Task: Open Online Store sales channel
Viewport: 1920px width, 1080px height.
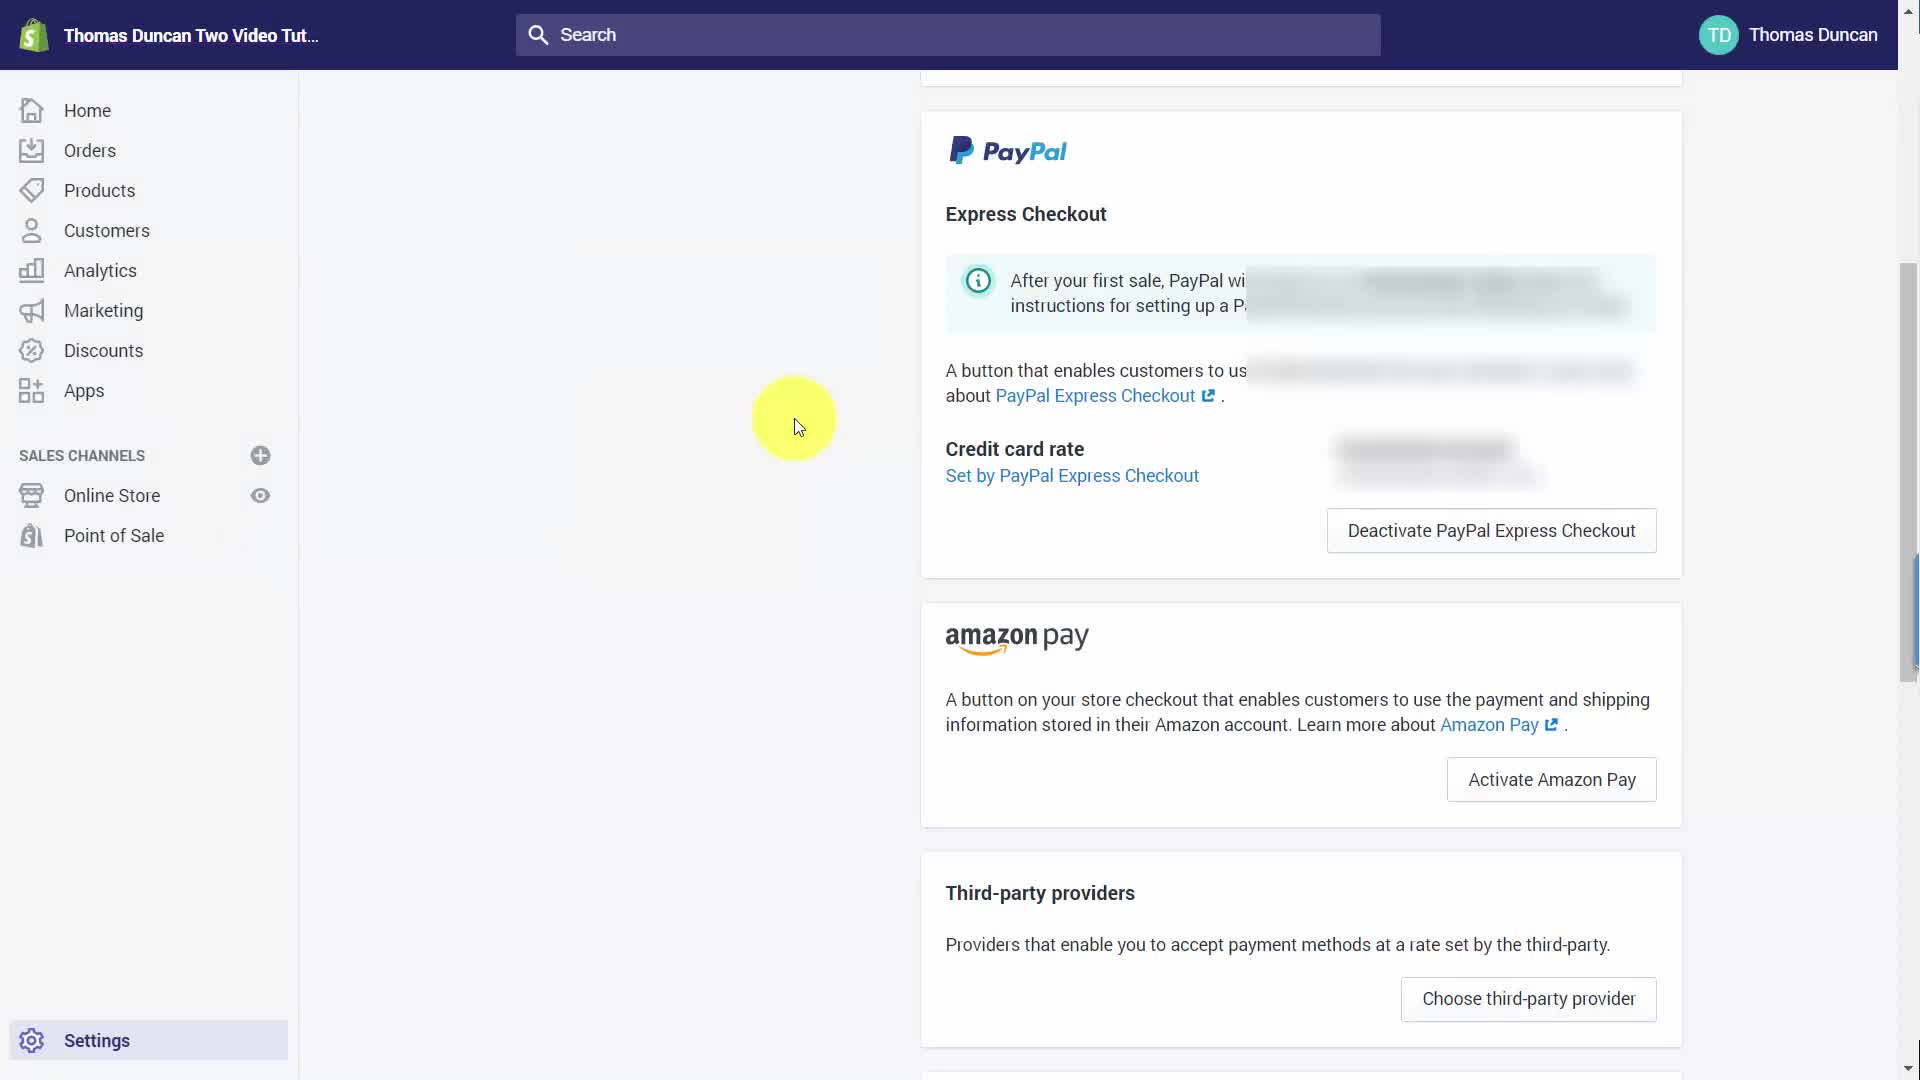Action: coord(112,495)
